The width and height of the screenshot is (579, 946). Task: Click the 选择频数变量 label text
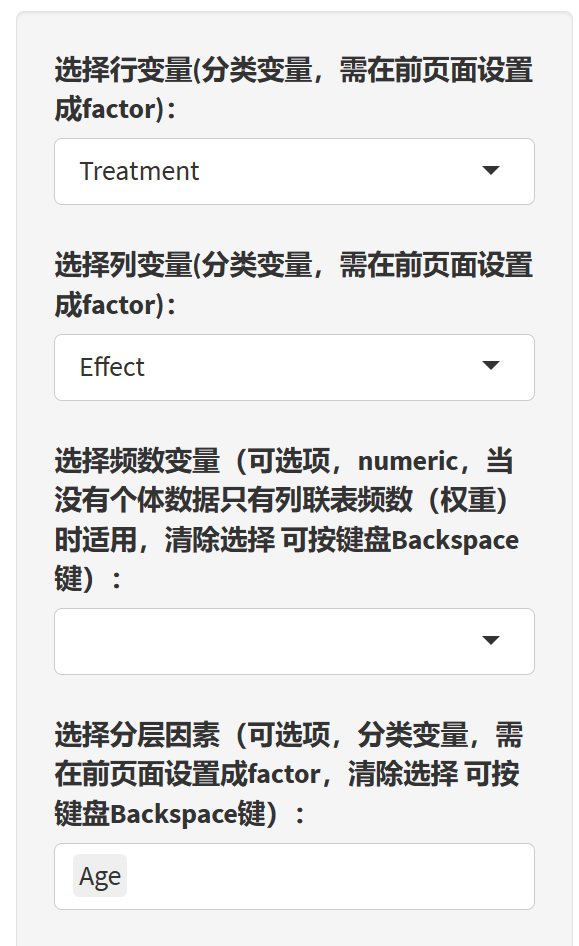[286, 519]
